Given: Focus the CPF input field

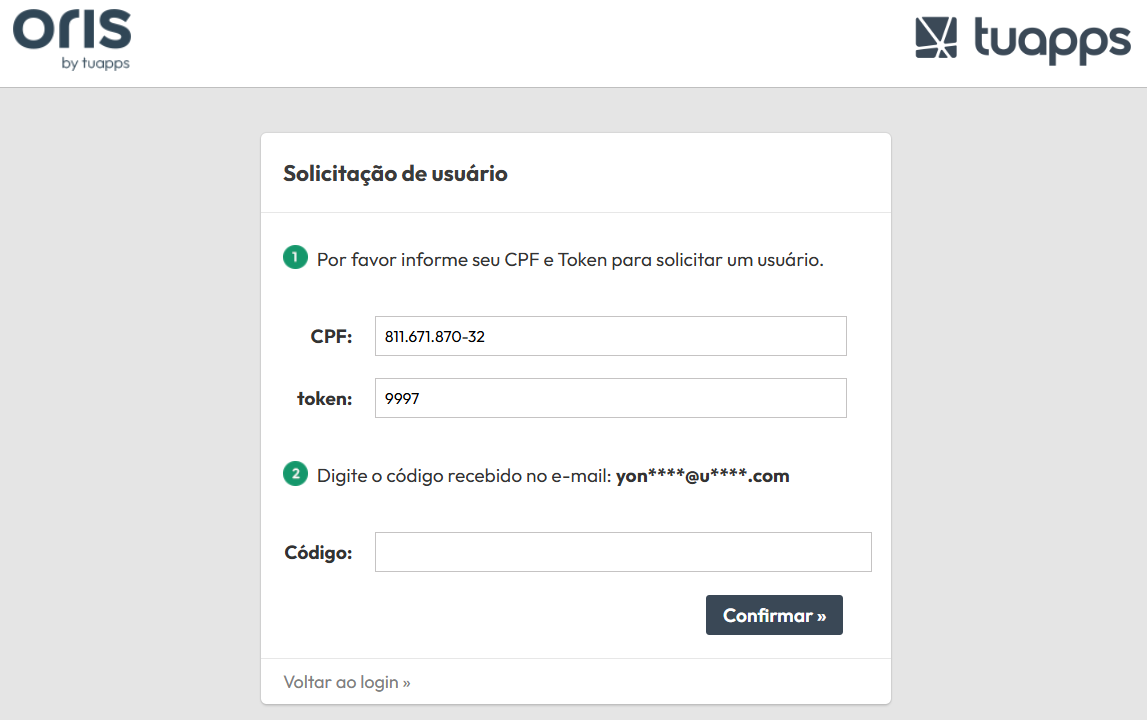Looking at the screenshot, I should pyautogui.click(x=611, y=336).
